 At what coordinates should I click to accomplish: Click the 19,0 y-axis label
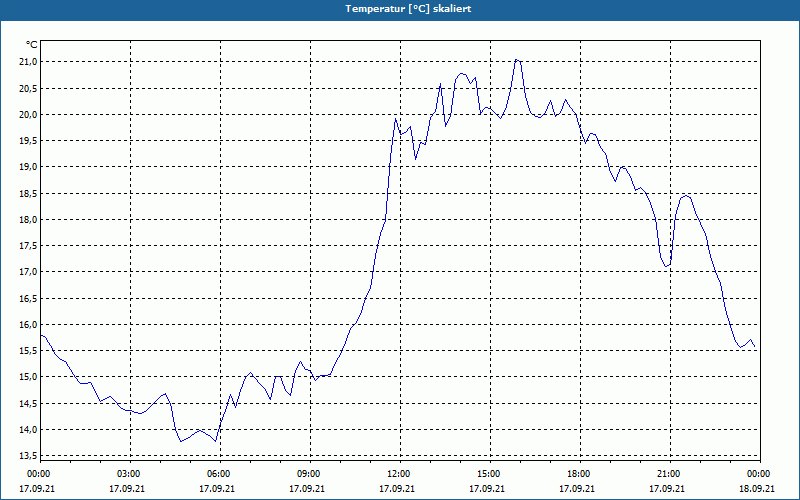coord(29,167)
